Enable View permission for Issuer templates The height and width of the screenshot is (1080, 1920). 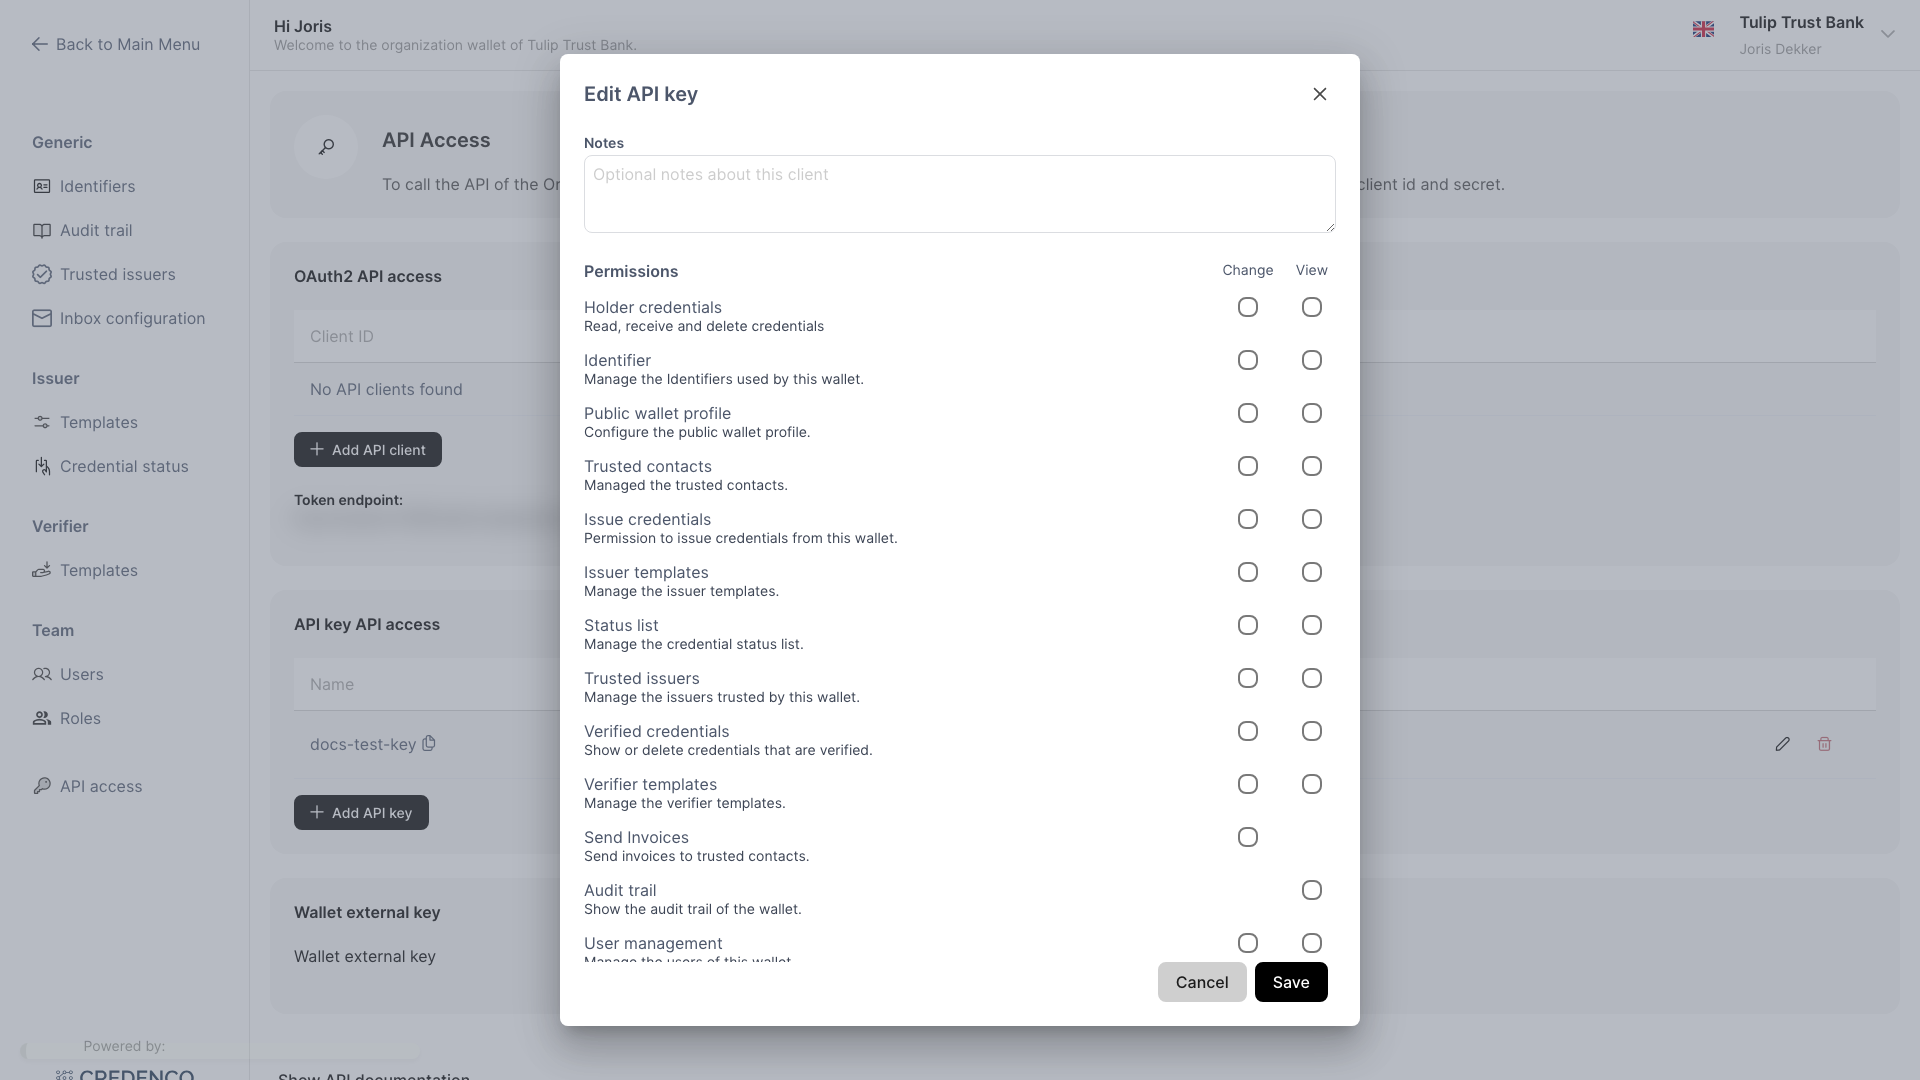tap(1311, 572)
